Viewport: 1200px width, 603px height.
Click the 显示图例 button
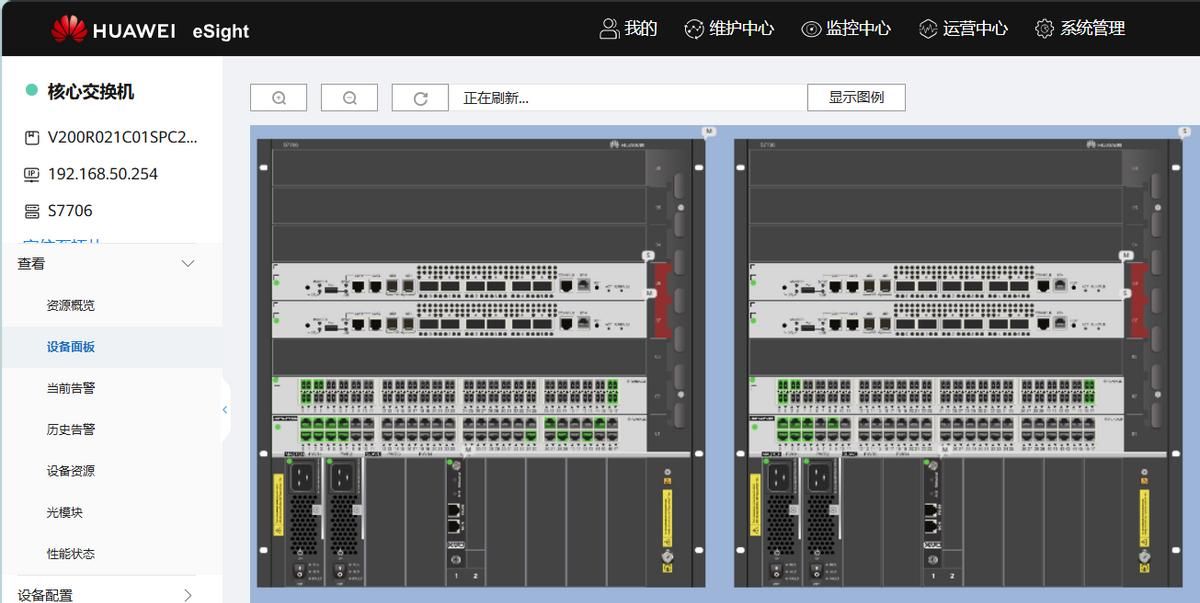click(856, 97)
